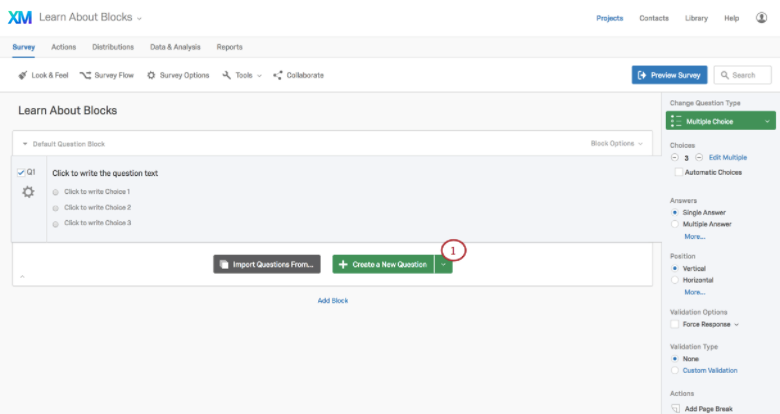
Task: Click the magnifier icon in Search box
Action: tap(725, 75)
